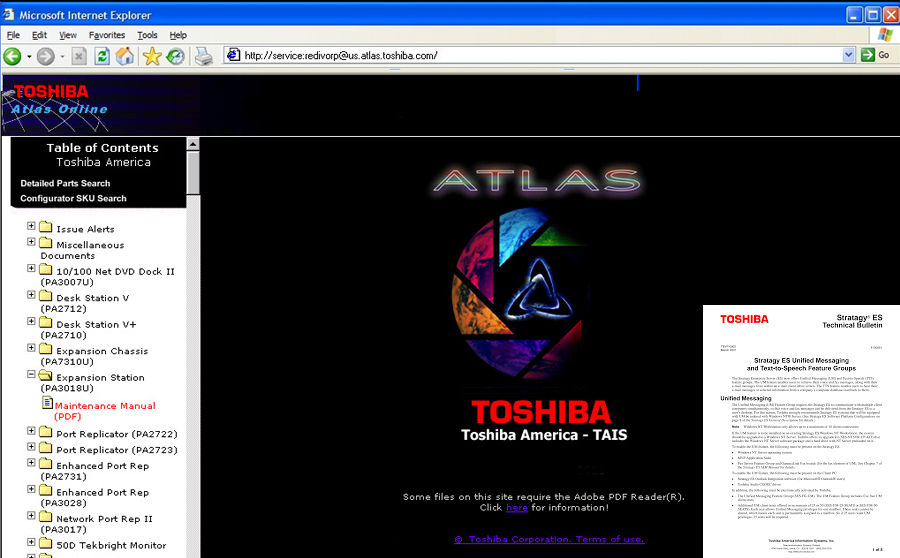Viewport: 900px width, 558px height.
Task: Click the Go button beside address bar
Action: [875, 55]
